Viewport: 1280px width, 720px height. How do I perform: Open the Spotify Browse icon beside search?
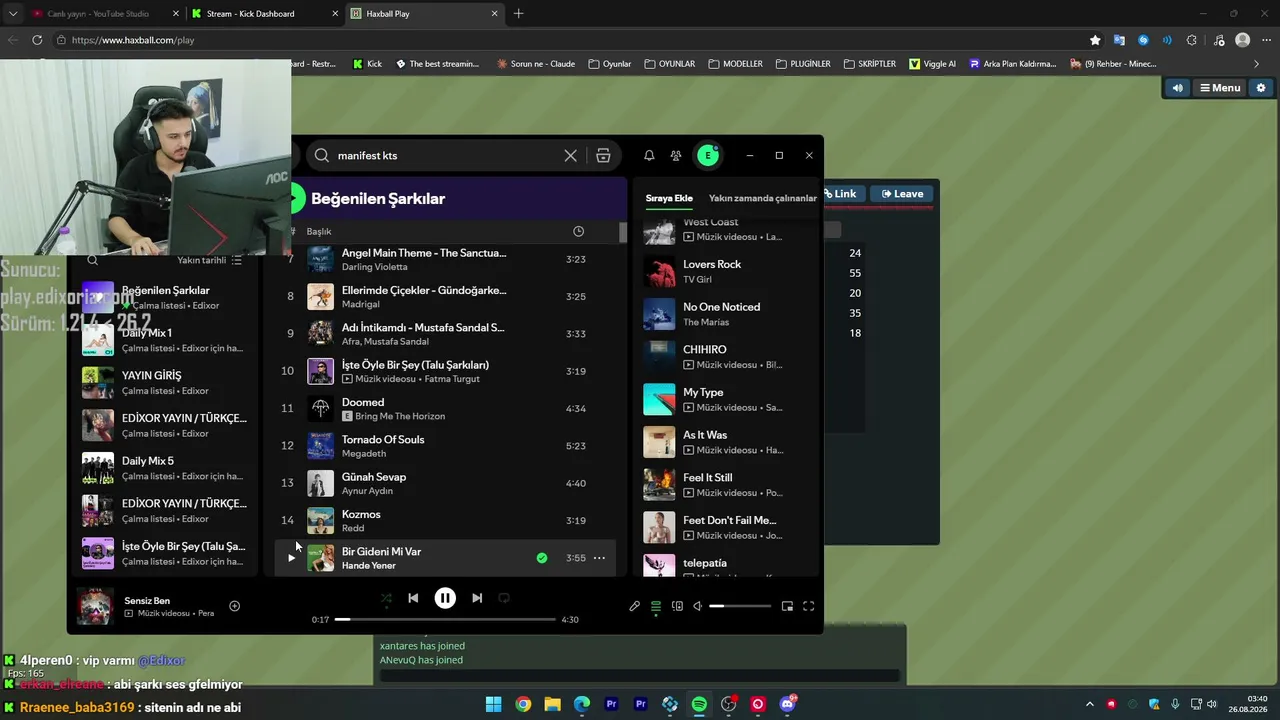pyautogui.click(x=603, y=156)
